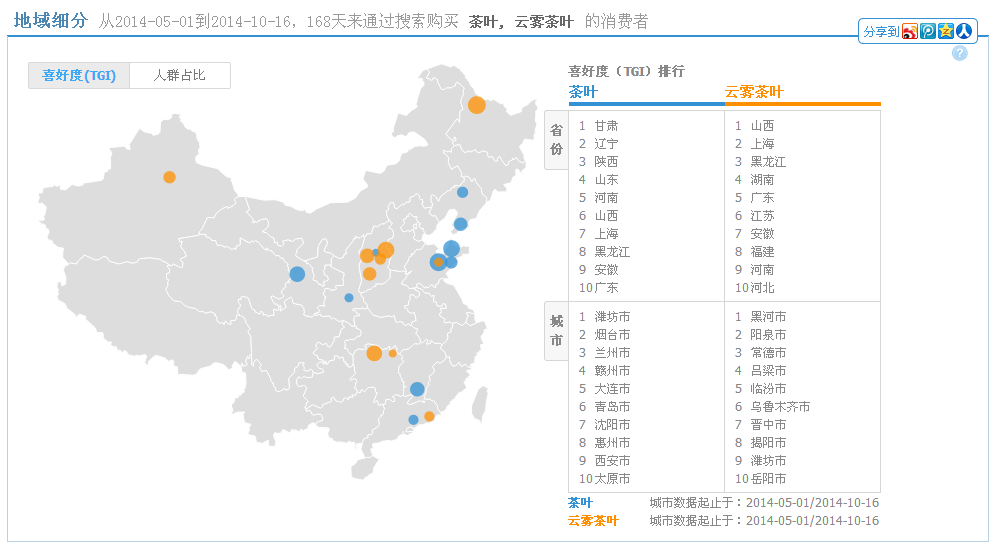Click 岳阳市 ranked tenth under 云雾茶叶
994x546 pixels.
768,479
